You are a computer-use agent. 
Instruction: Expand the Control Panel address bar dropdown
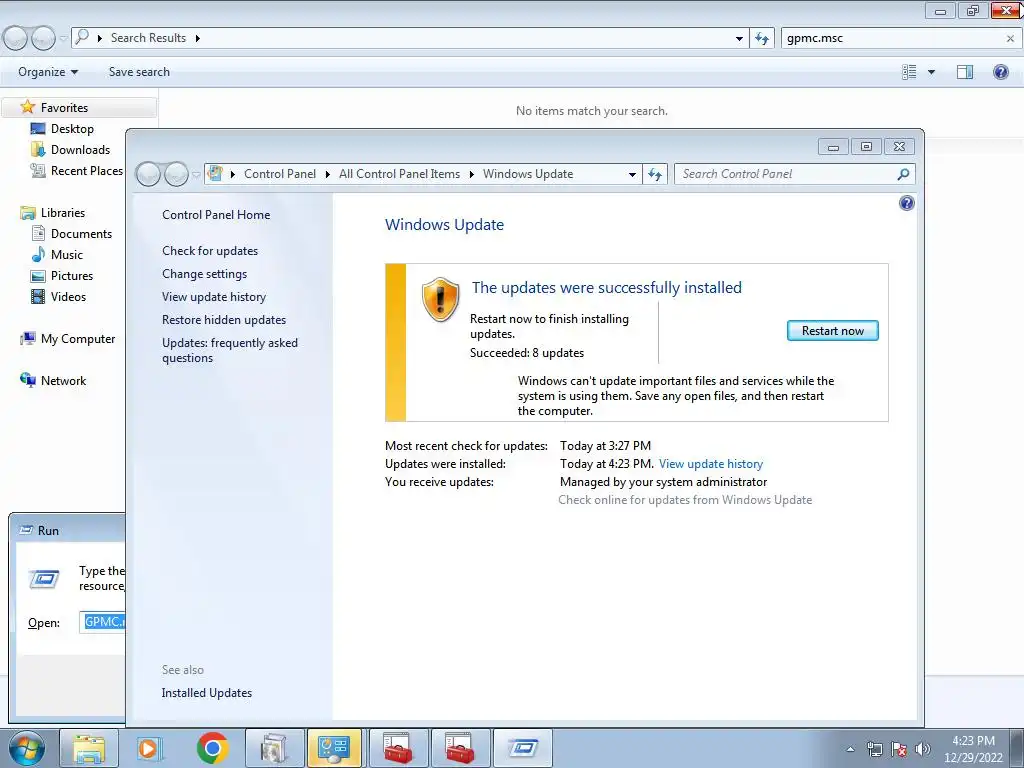point(632,174)
